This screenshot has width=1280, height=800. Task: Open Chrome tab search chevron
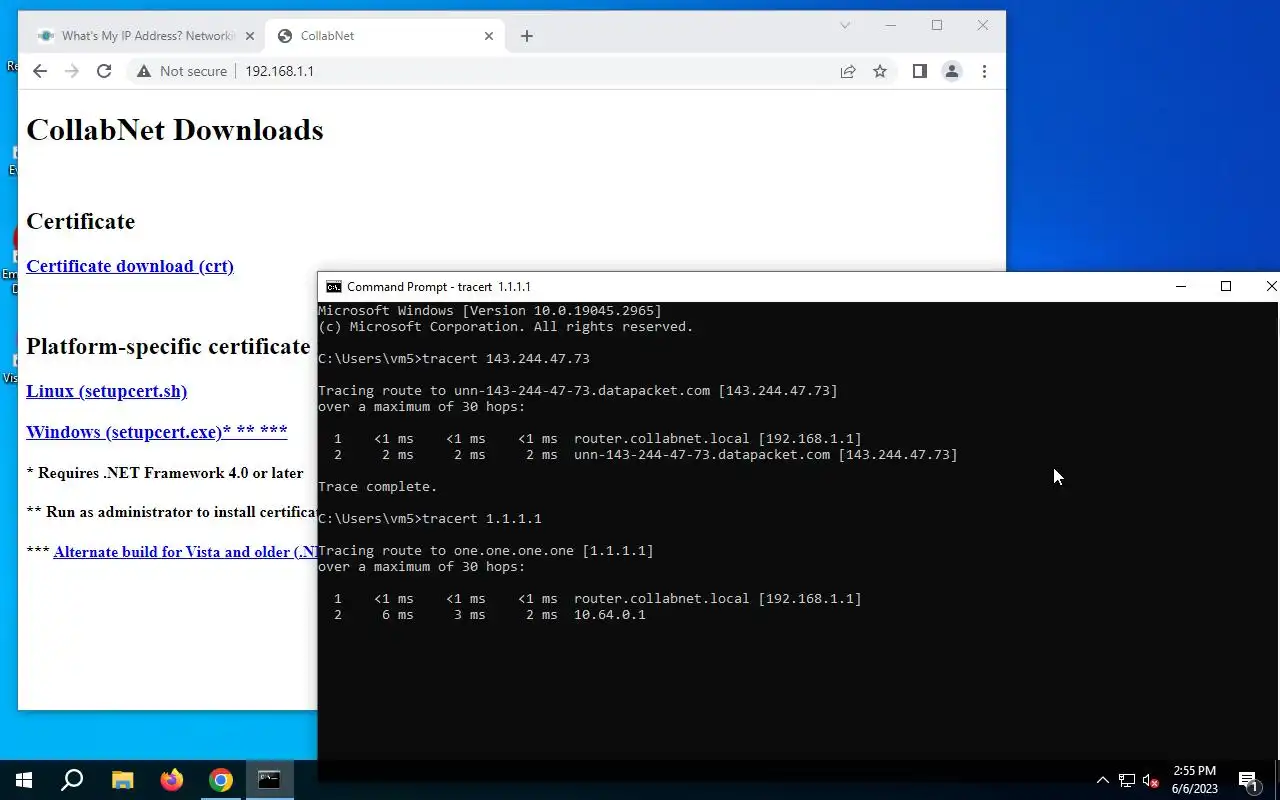[845, 25]
